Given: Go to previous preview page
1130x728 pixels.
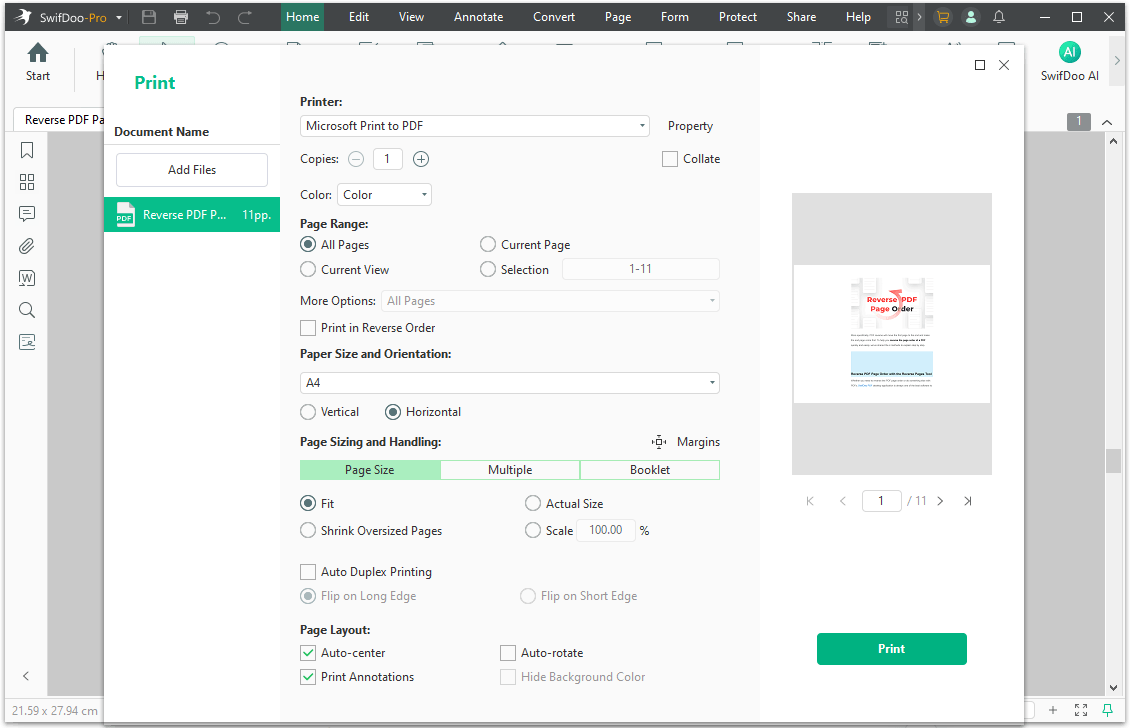Looking at the screenshot, I should coord(842,501).
